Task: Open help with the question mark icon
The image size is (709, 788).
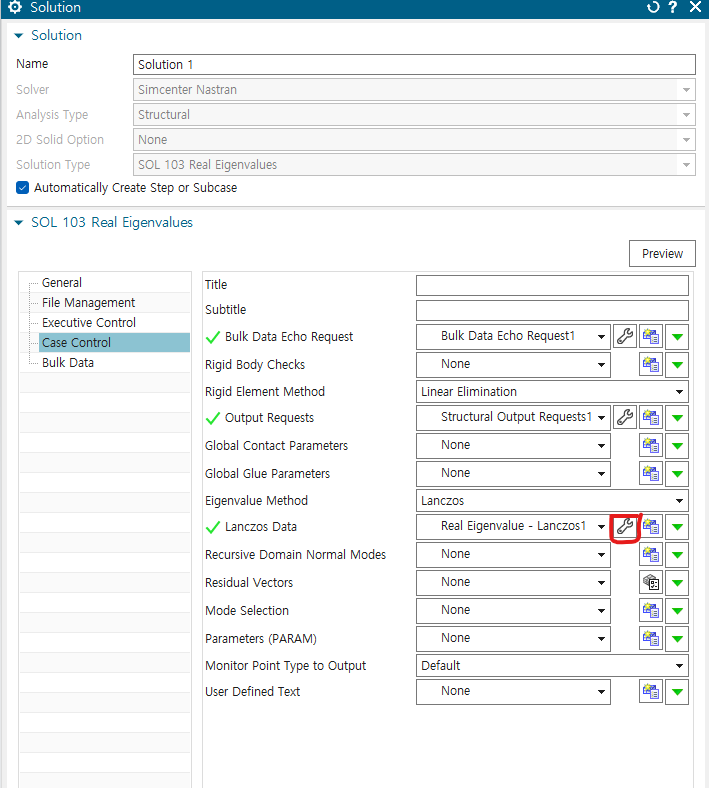Action: [673, 7]
